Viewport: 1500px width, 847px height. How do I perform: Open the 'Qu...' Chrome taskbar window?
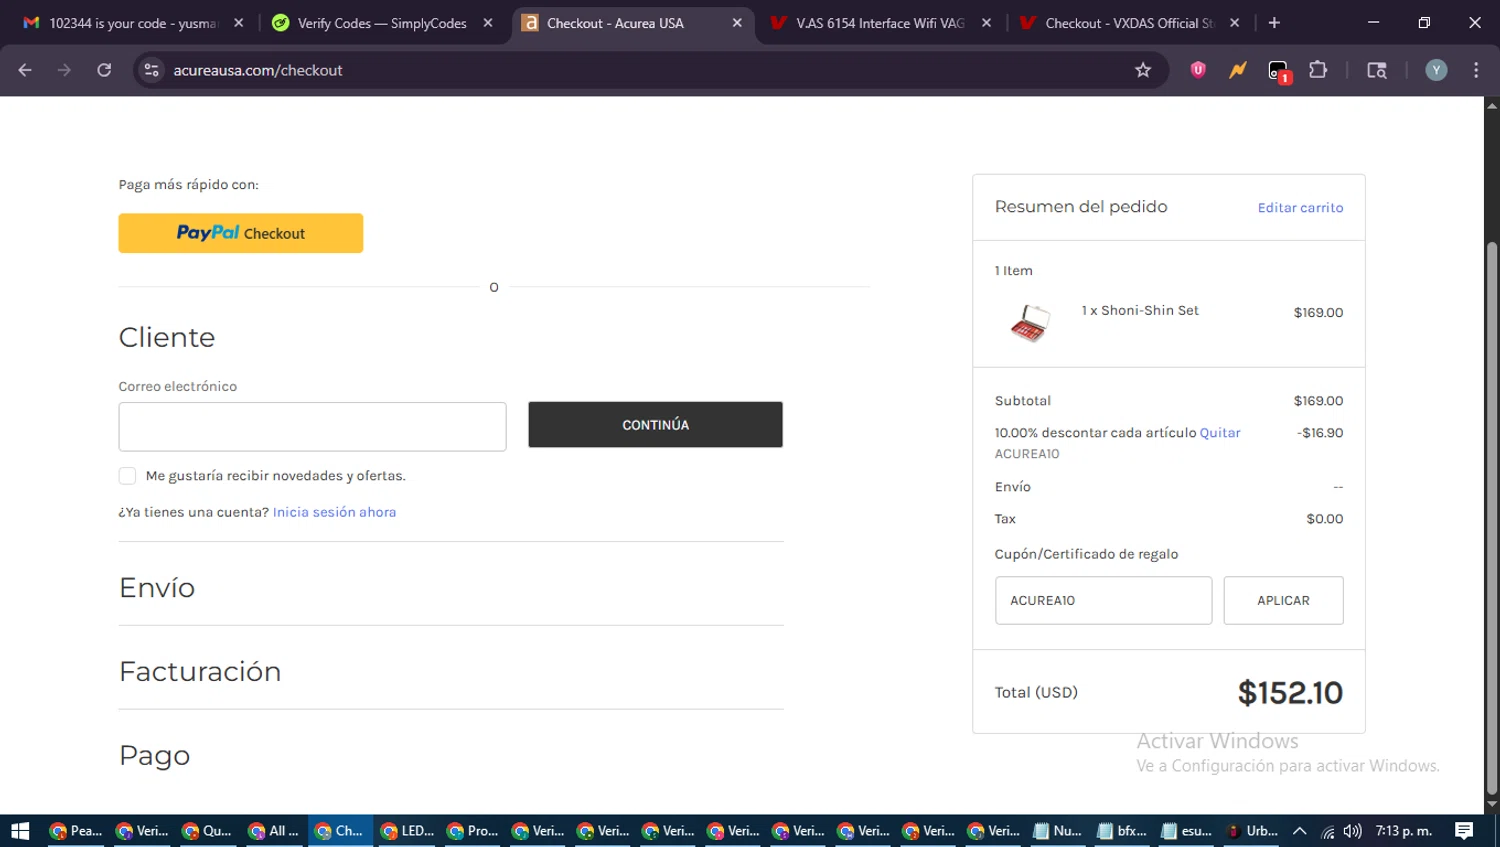(x=208, y=831)
